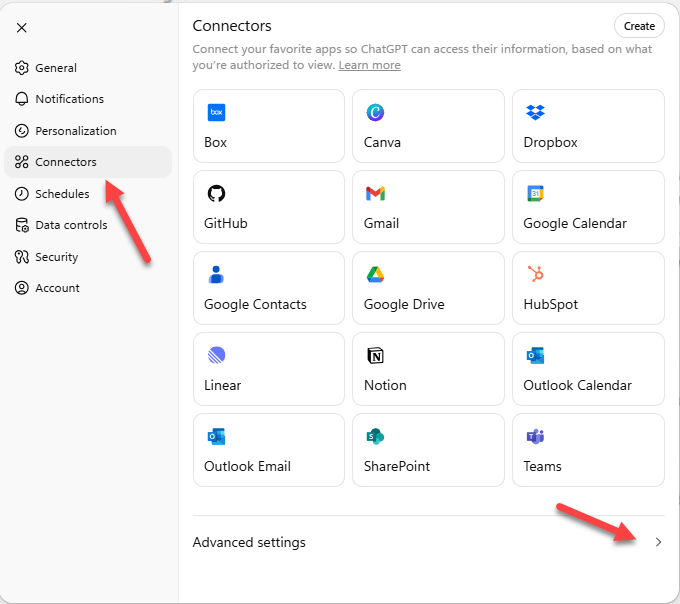Click the Outlook Email icon

point(216,436)
